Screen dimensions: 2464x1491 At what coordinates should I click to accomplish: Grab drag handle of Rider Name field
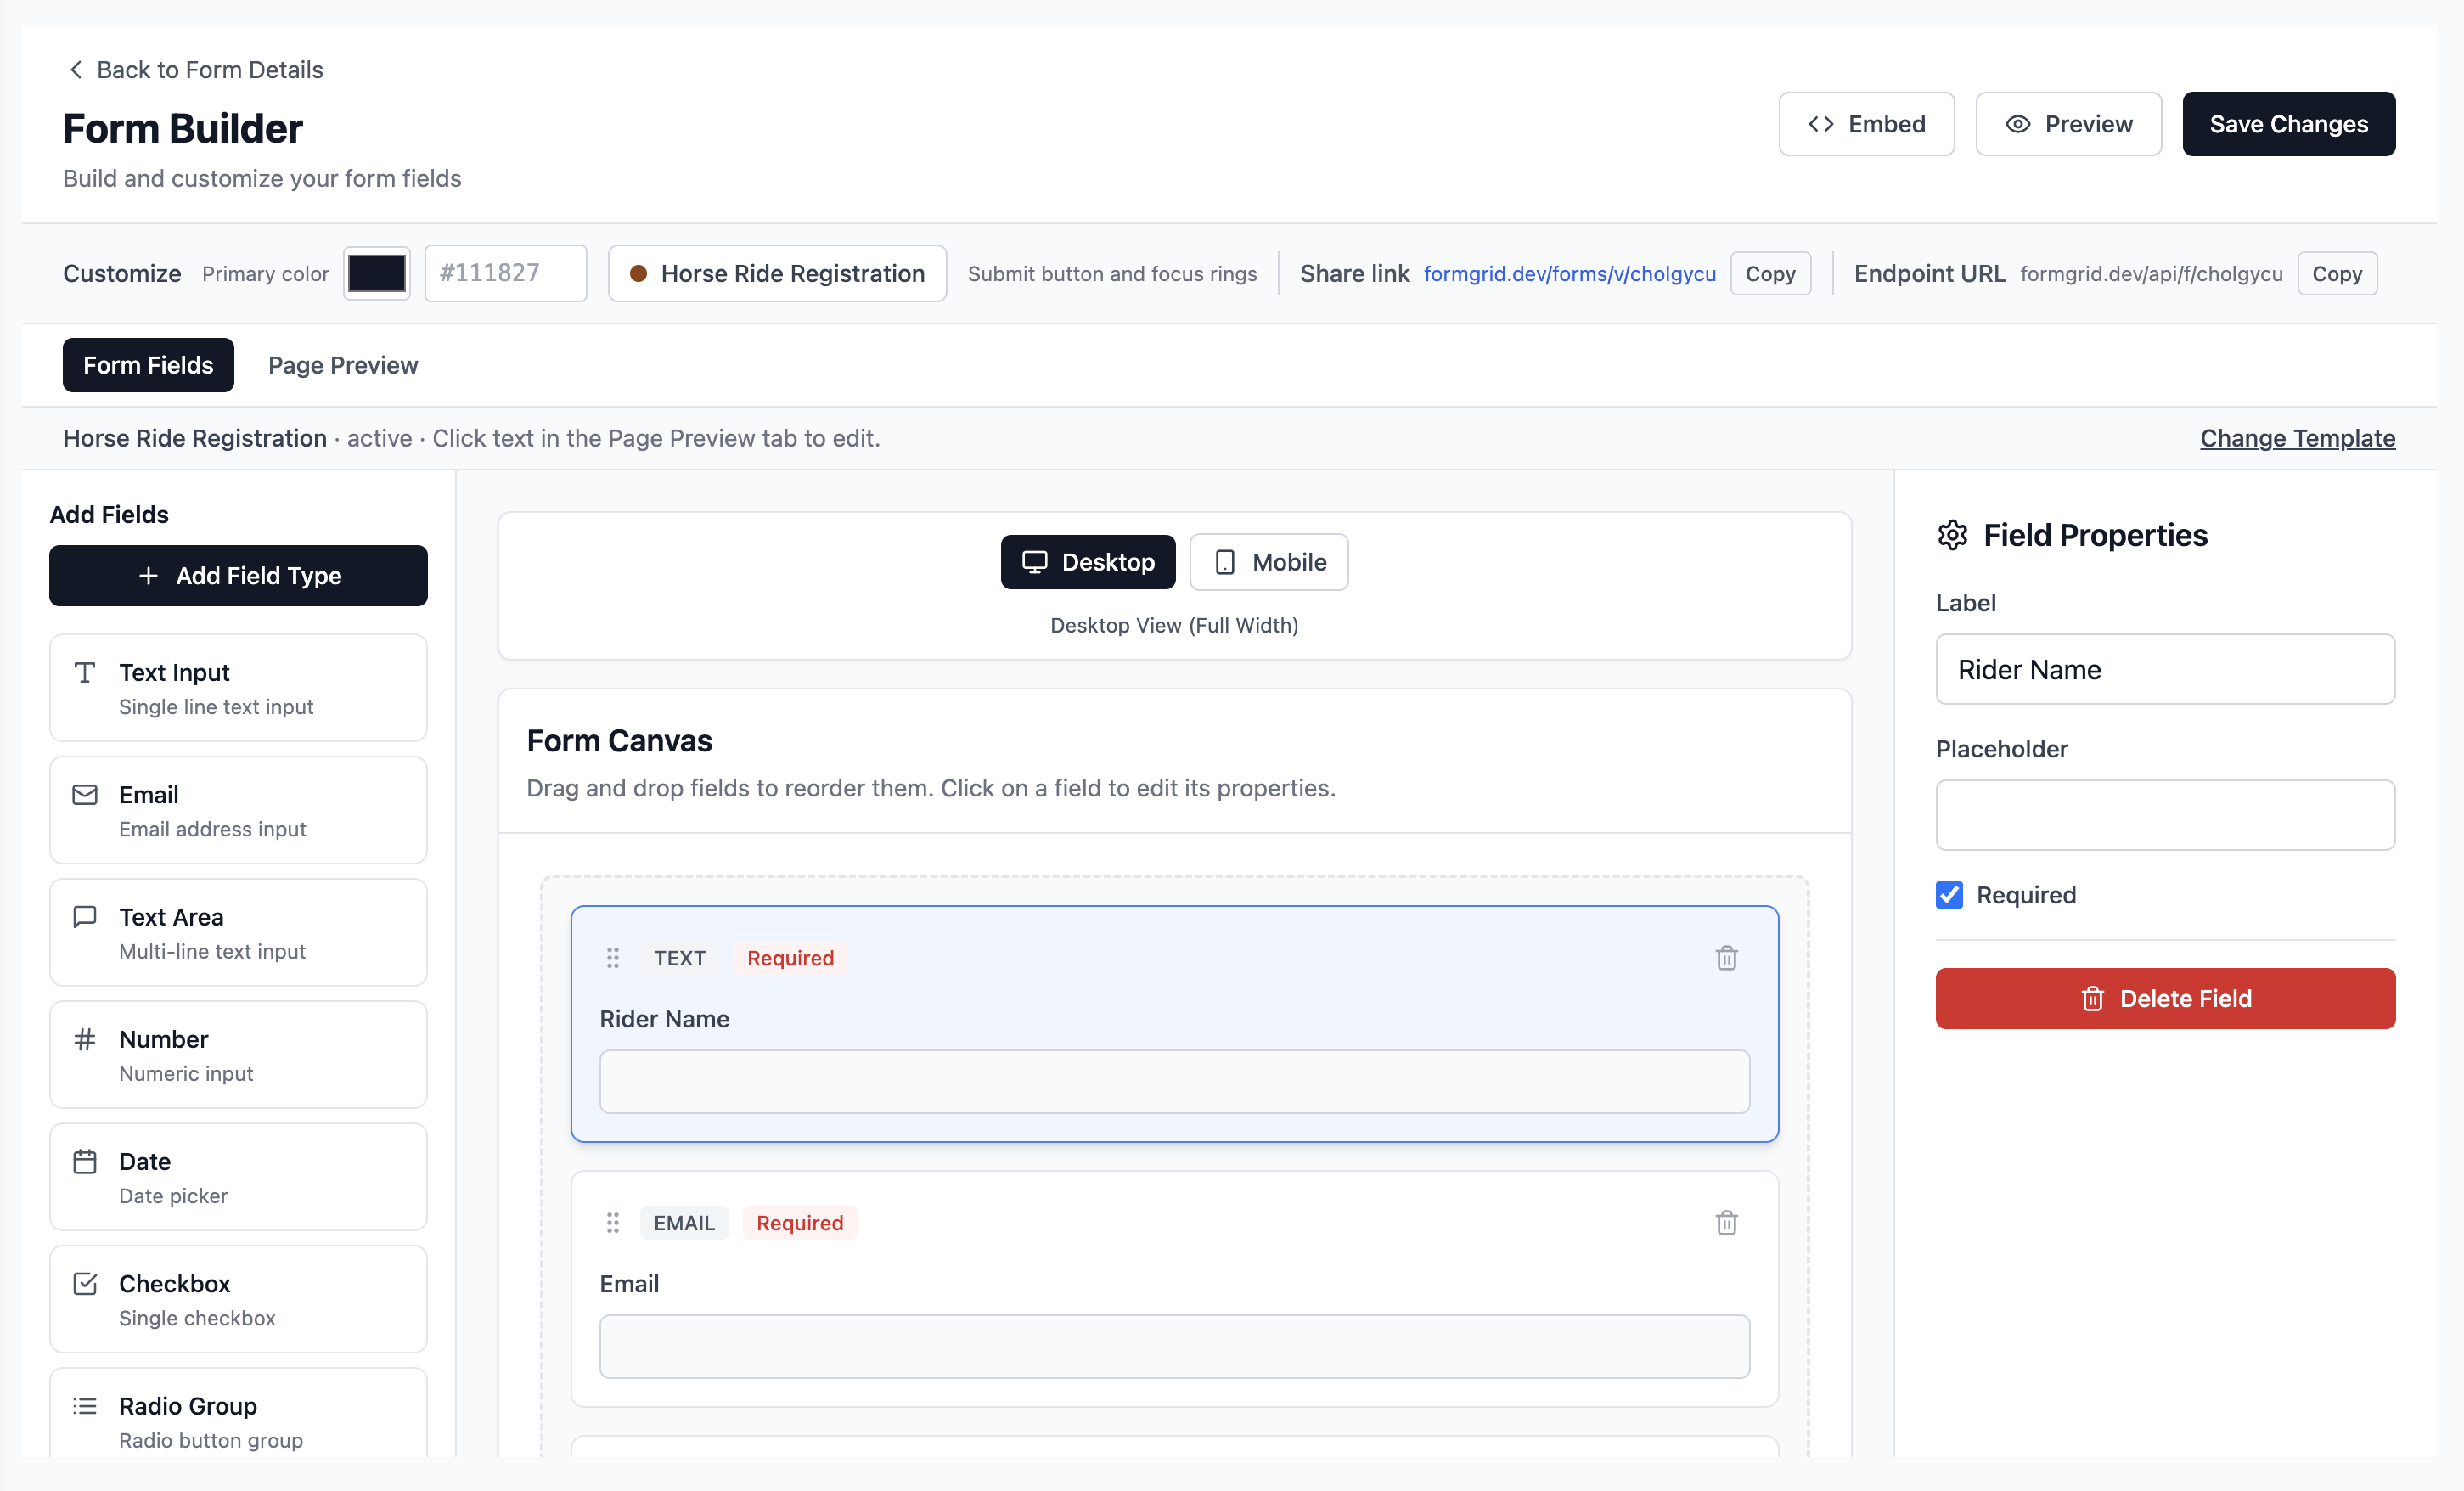click(613, 958)
